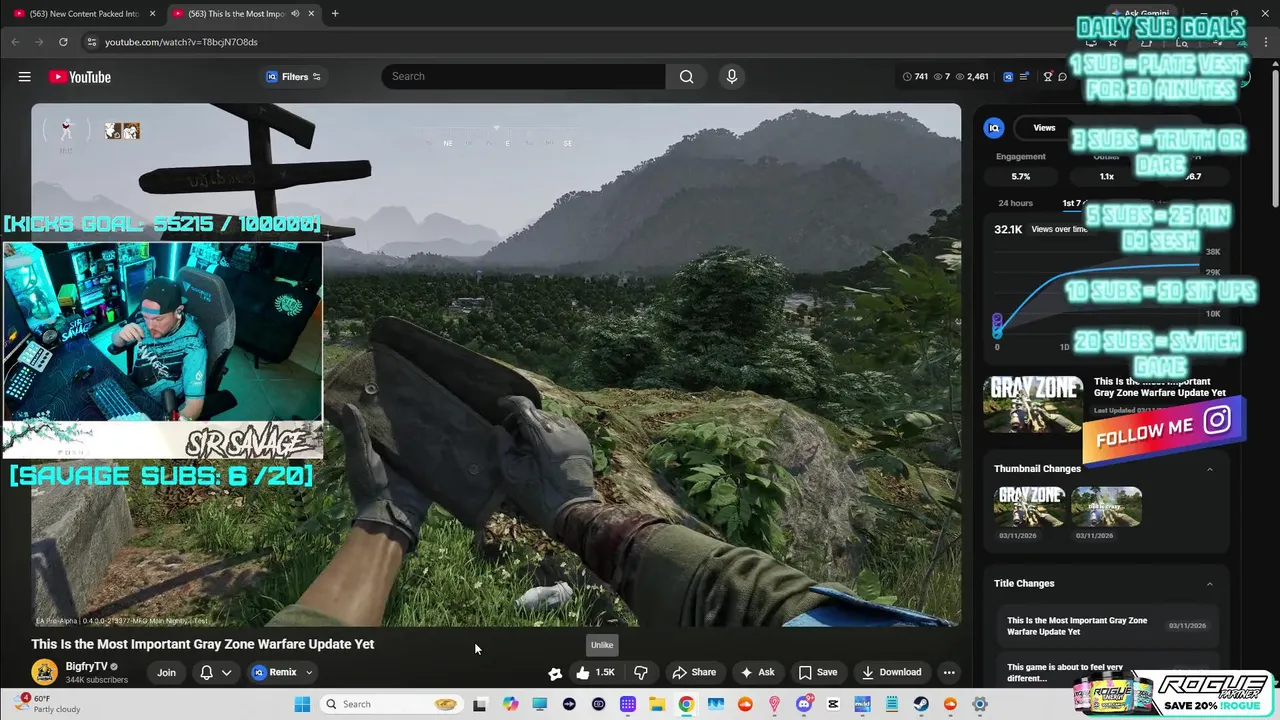The image size is (1280, 720).
Task: Click the Engagement 5.7% value
Action: pyautogui.click(x=1020, y=176)
